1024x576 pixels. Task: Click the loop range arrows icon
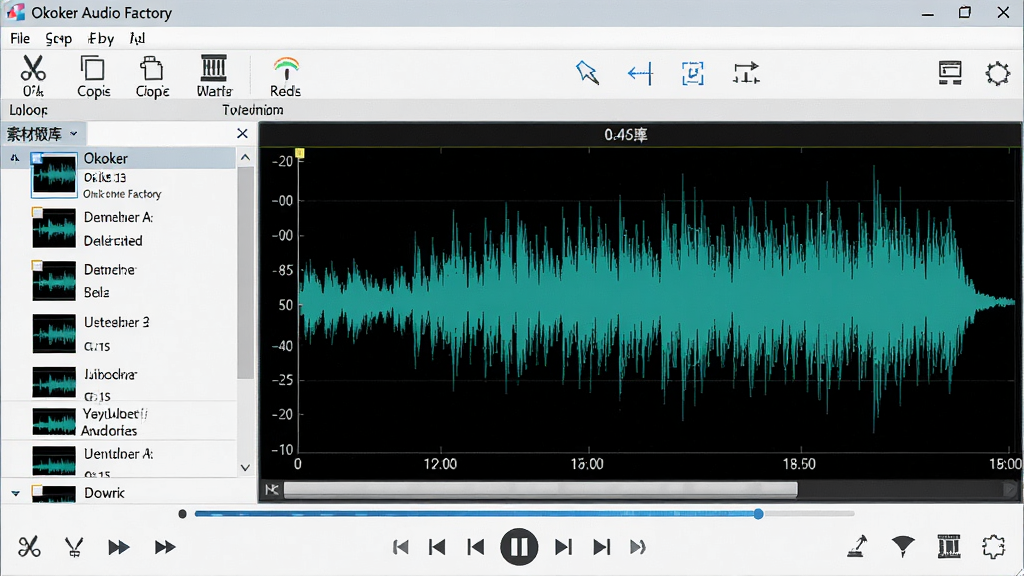tap(746, 73)
